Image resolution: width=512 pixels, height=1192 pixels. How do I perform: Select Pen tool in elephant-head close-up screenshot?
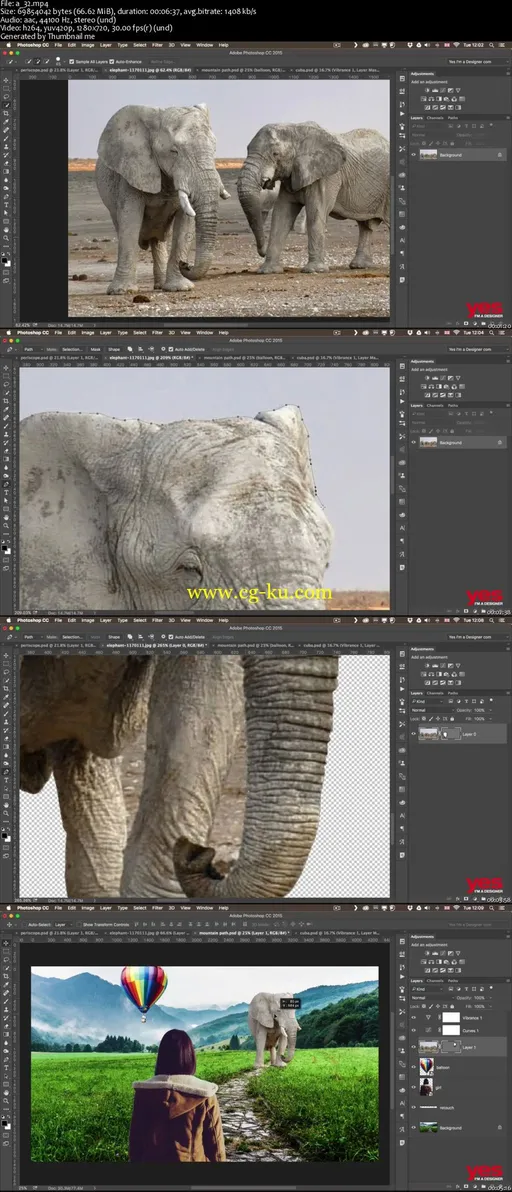tap(6, 483)
